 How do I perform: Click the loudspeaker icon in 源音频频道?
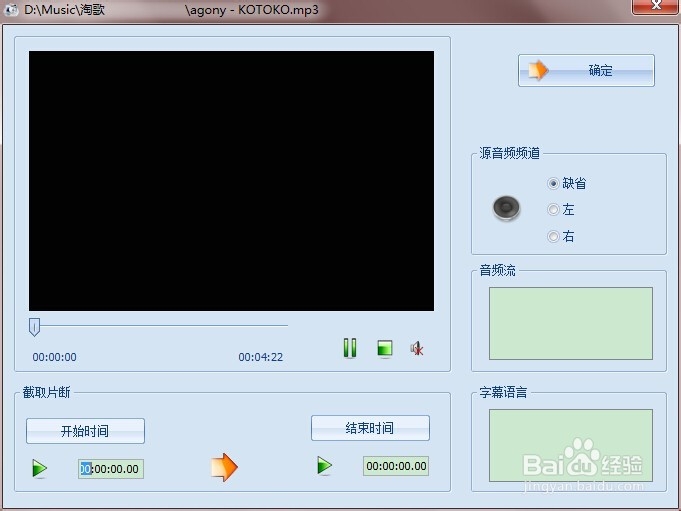506,208
